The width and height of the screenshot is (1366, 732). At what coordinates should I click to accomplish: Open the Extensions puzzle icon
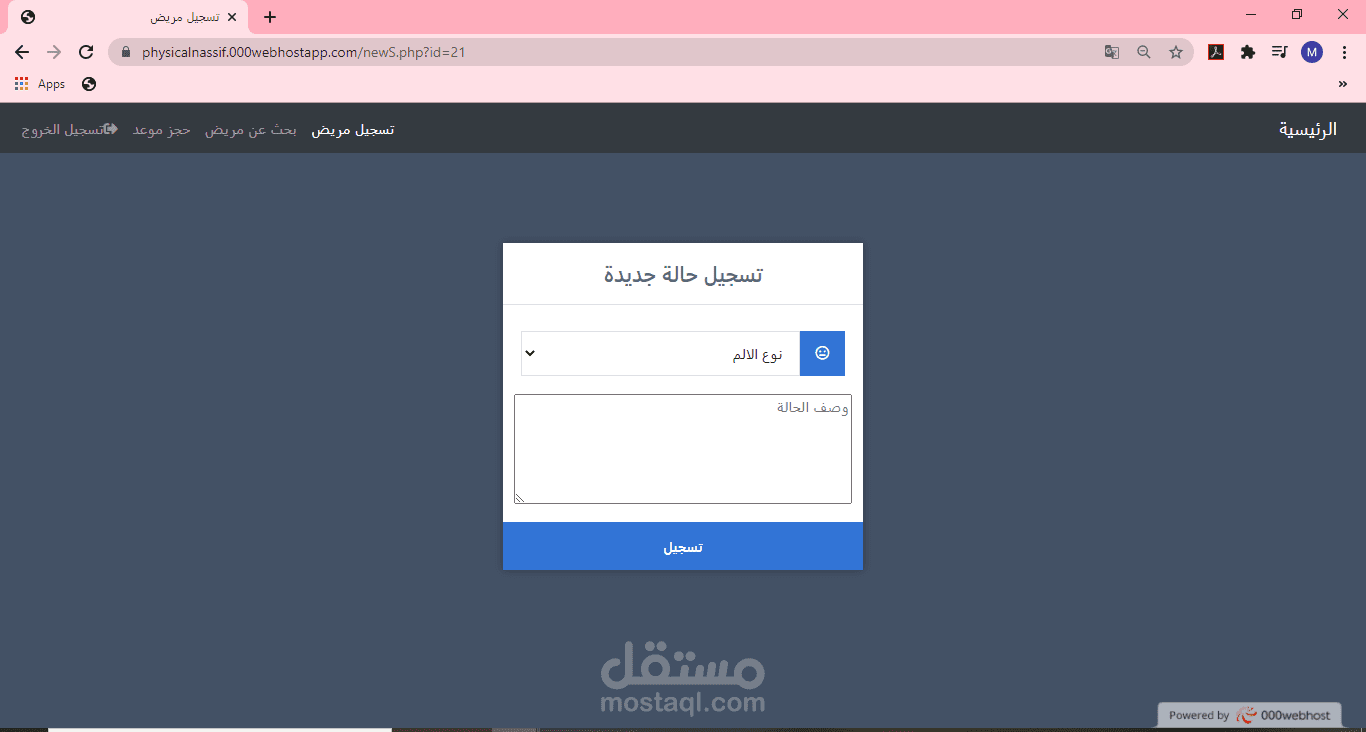coord(1248,52)
